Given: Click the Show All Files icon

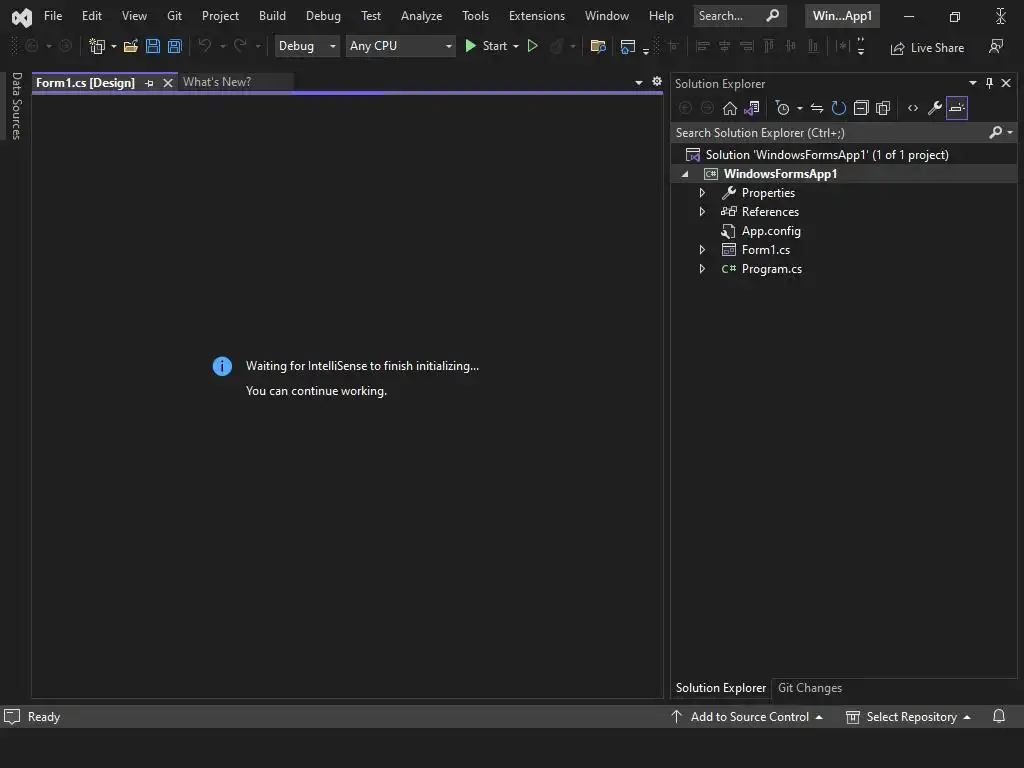Looking at the screenshot, I should [883, 108].
